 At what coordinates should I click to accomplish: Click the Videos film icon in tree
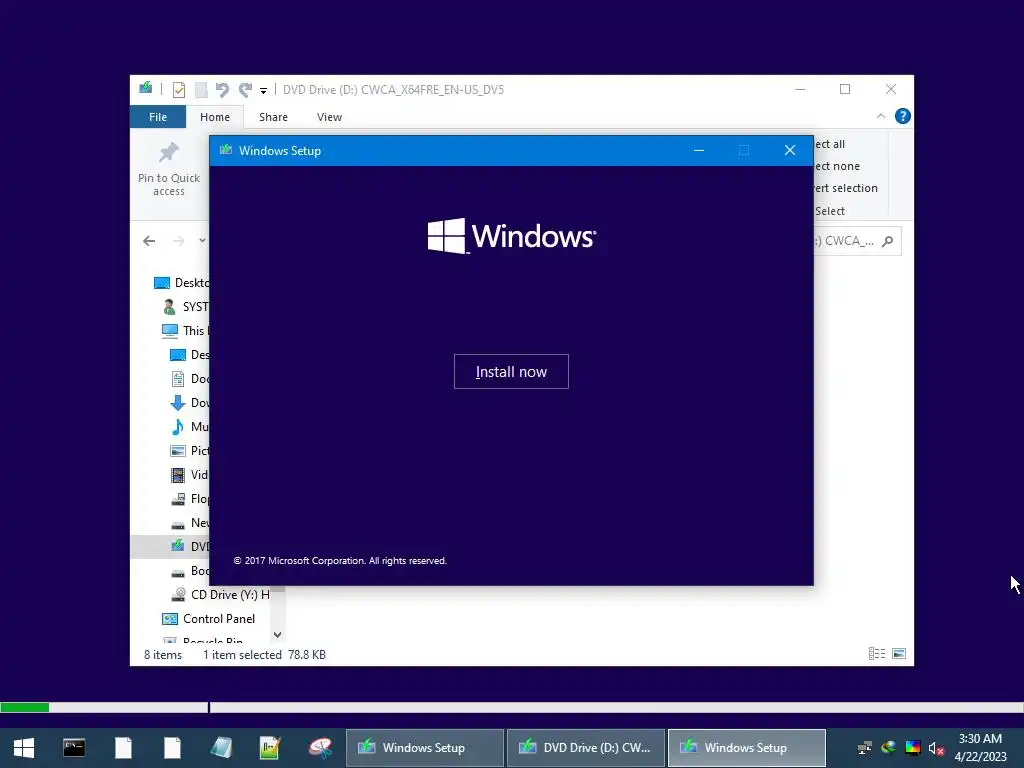point(178,475)
